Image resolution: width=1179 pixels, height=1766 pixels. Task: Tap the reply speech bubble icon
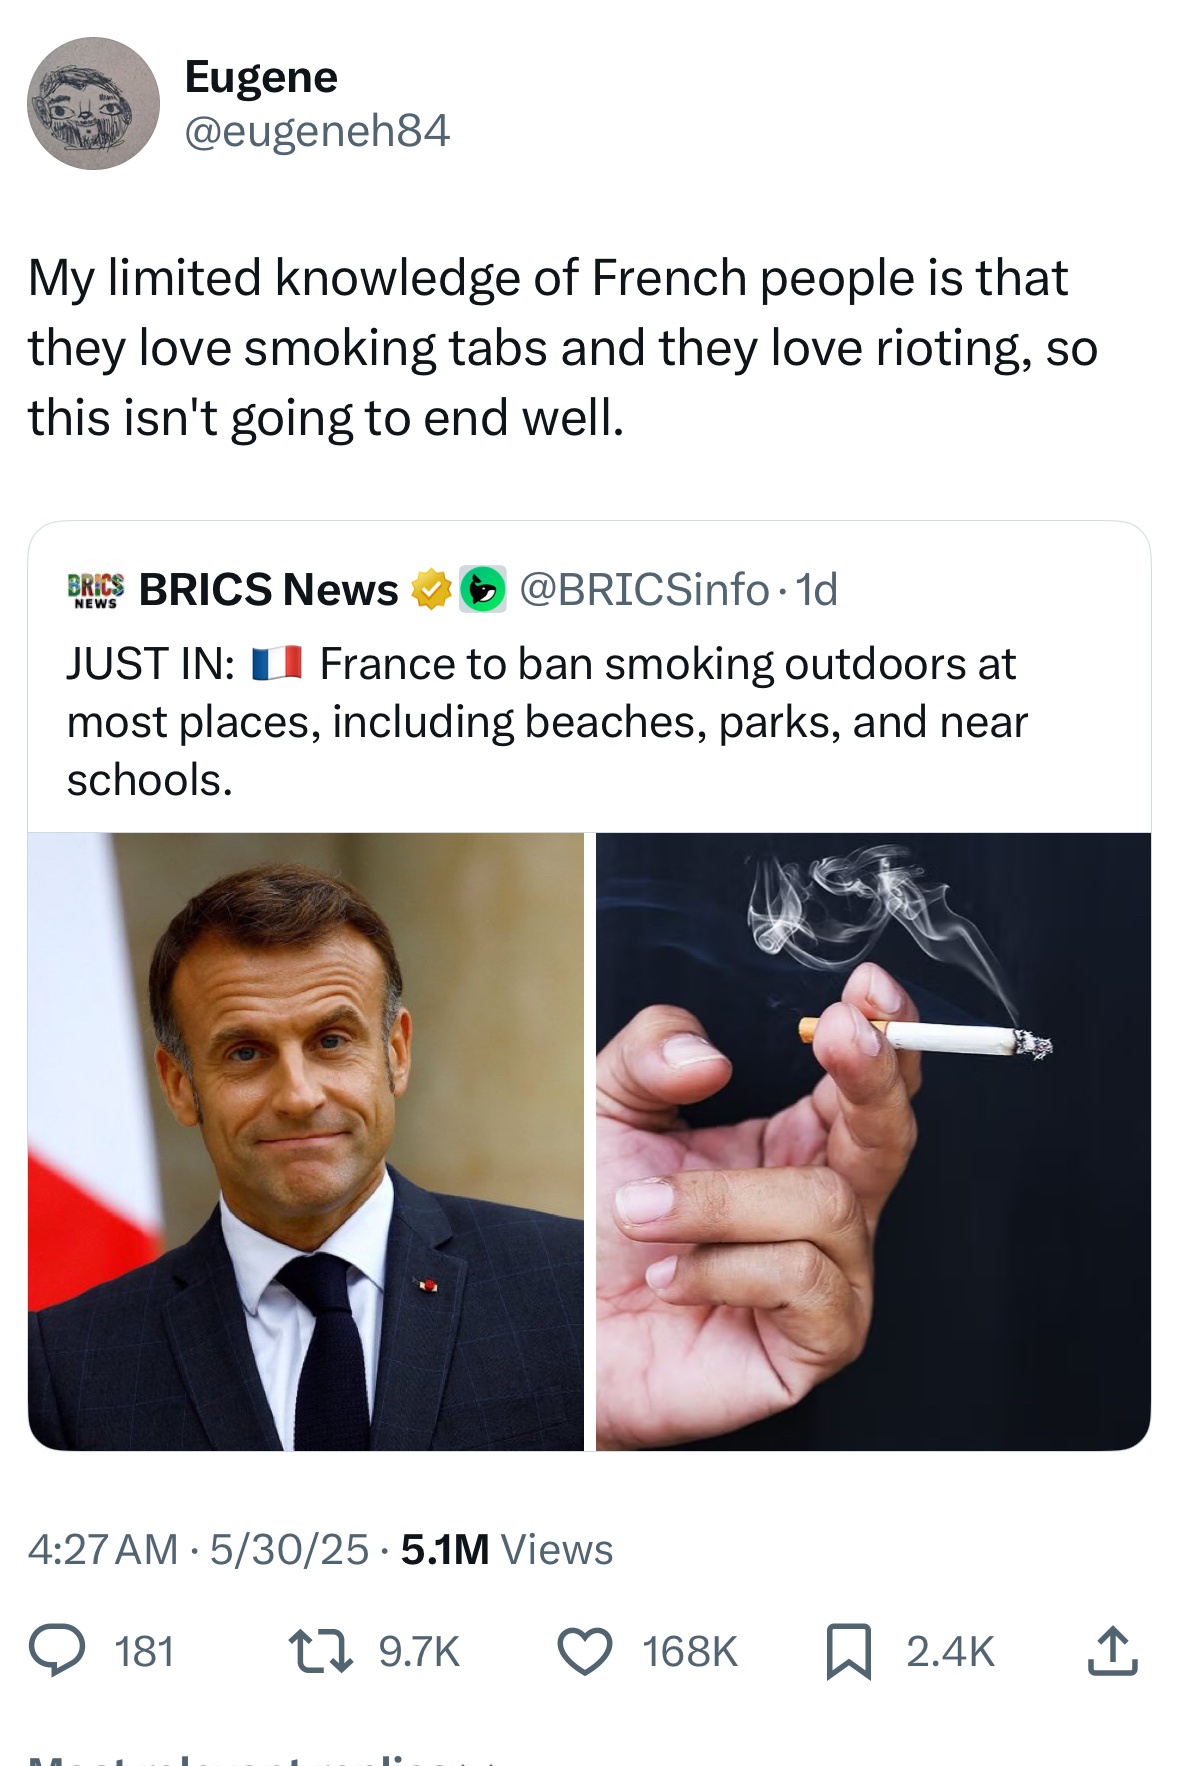[x=56, y=1650]
